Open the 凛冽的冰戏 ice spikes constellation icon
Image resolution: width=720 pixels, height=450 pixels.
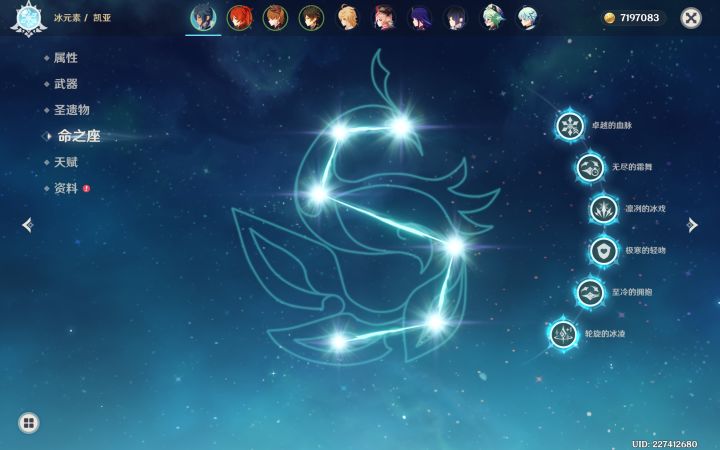pyautogui.click(x=603, y=209)
